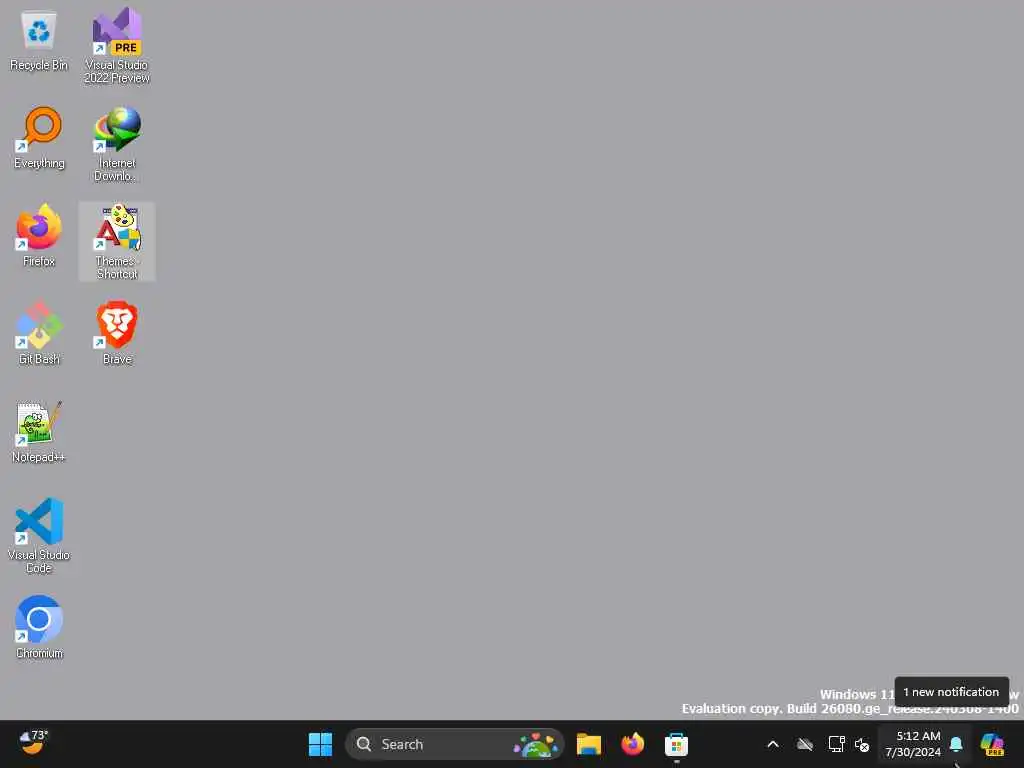The width and height of the screenshot is (1024, 768).
Task: Select the Themes Shortcut desktop icon
Action: coord(117,242)
